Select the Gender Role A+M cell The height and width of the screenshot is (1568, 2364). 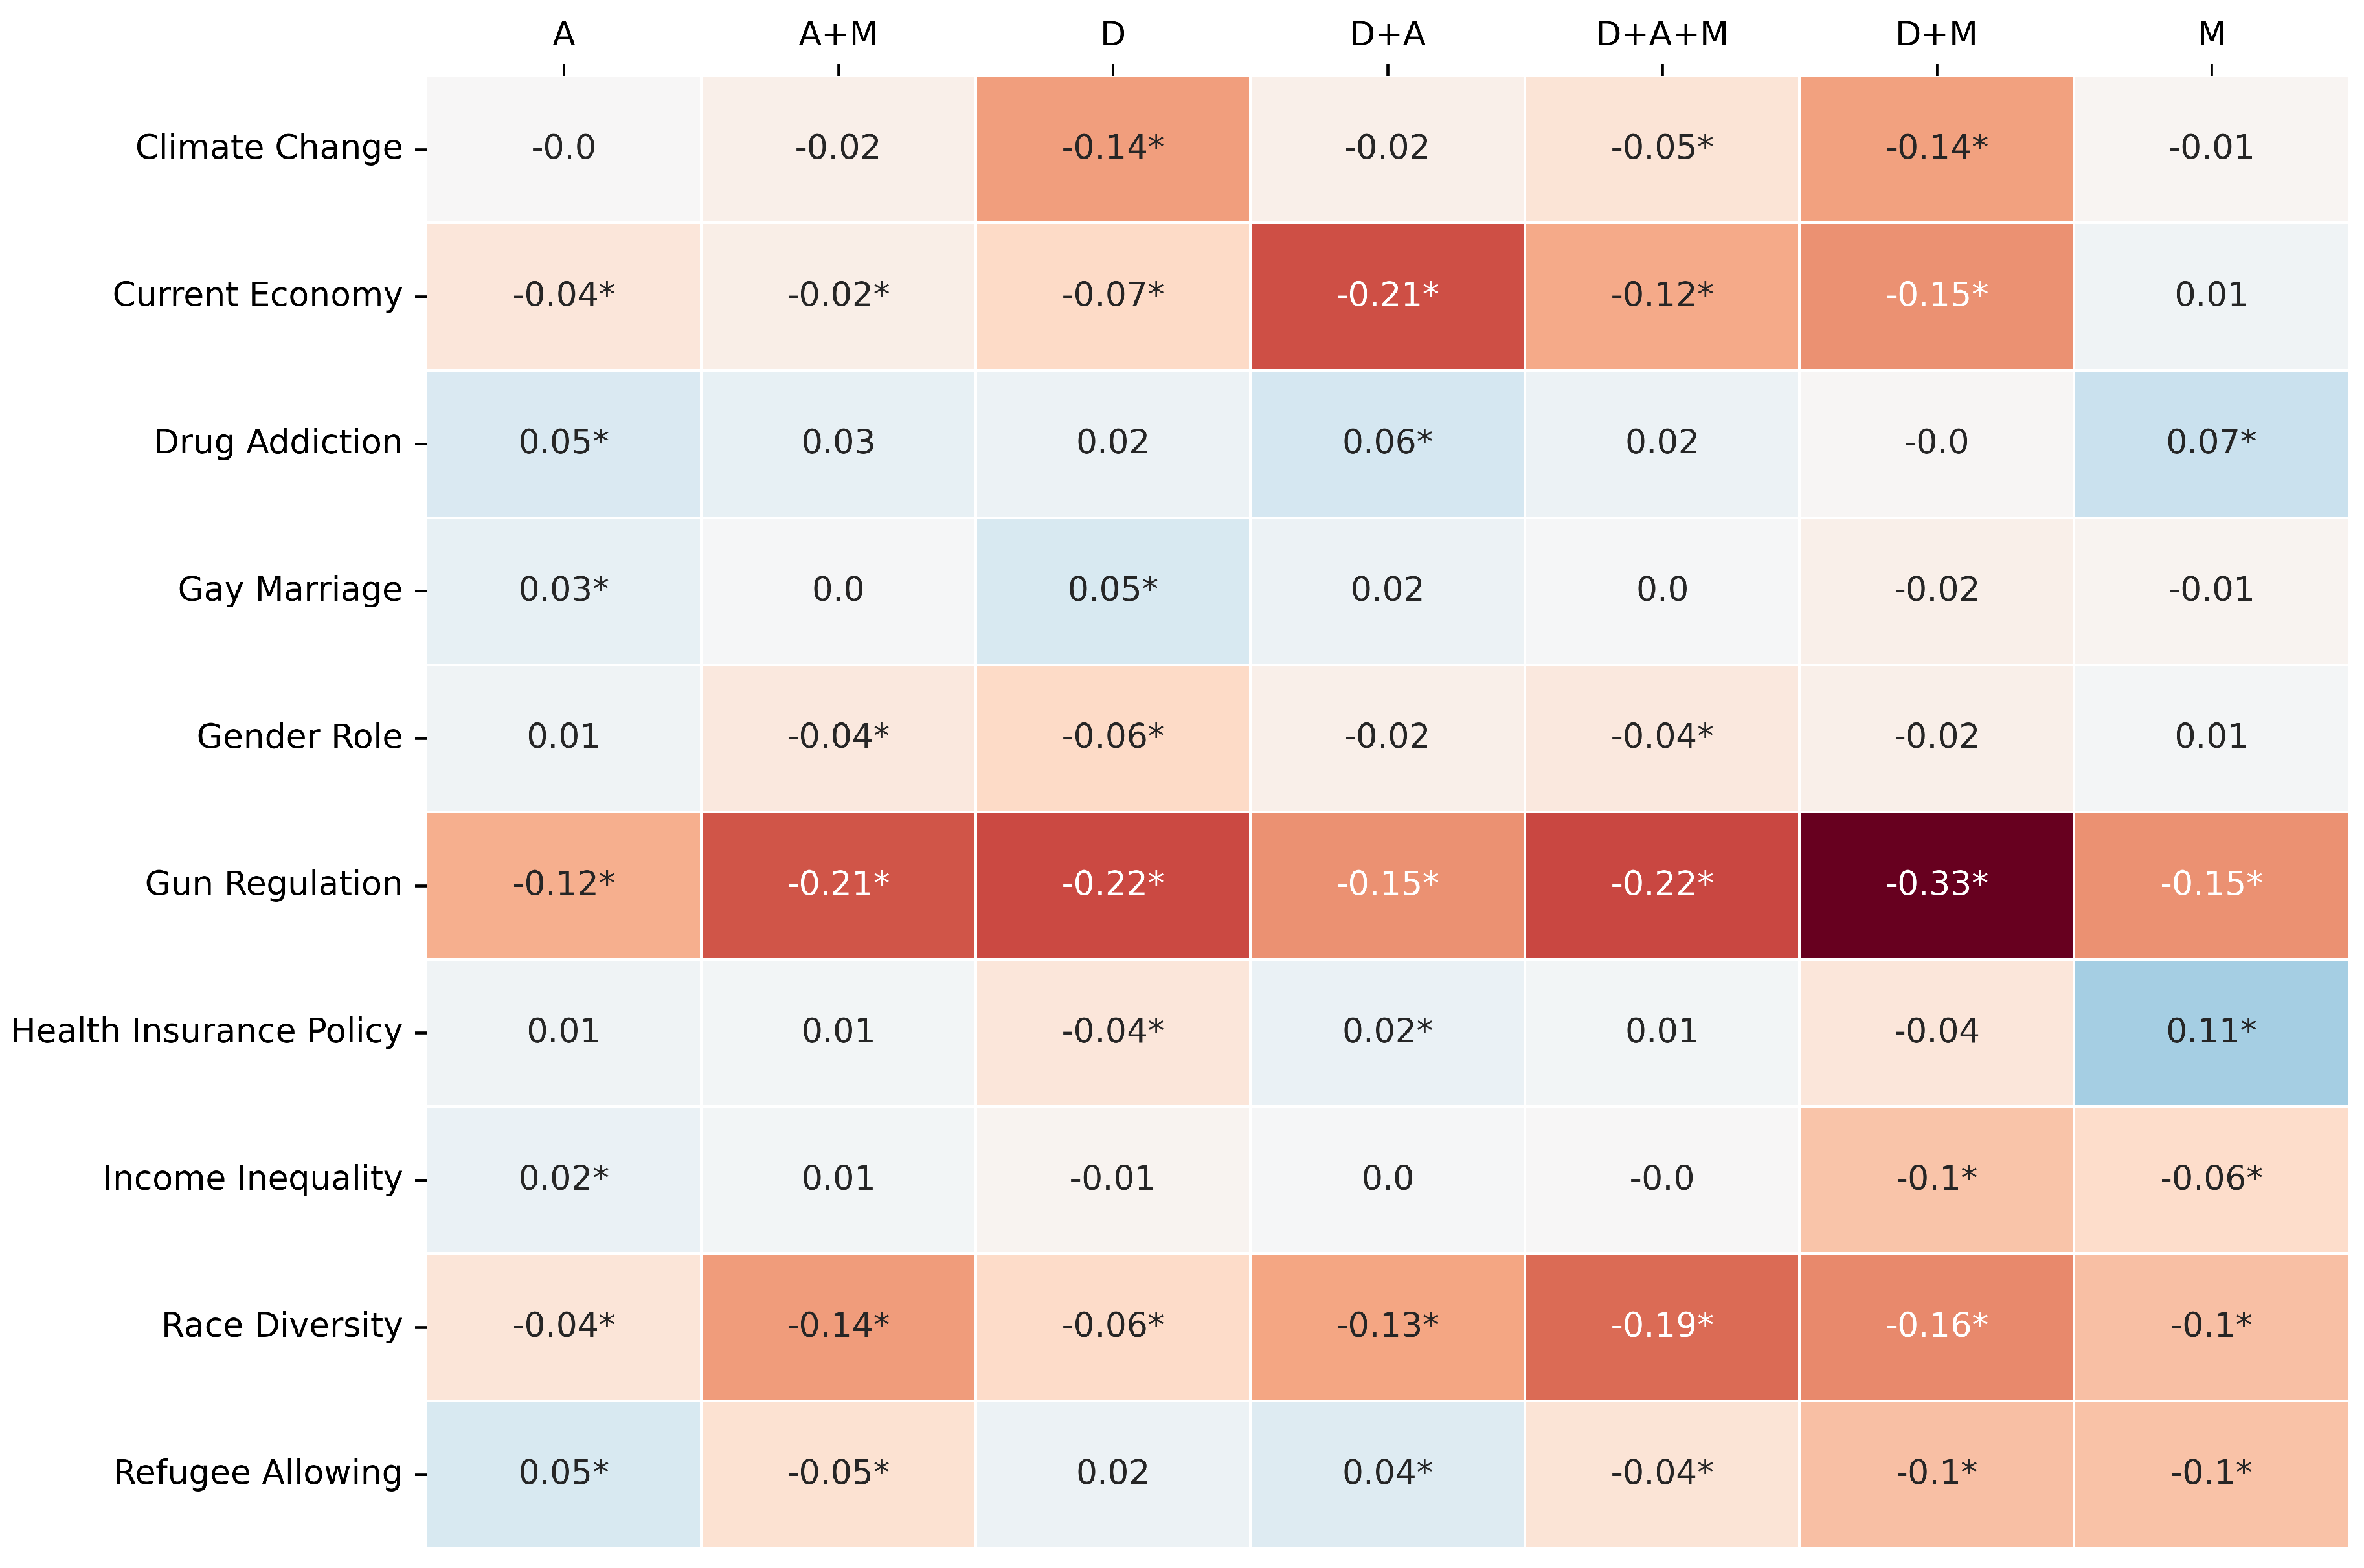pyautogui.click(x=838, y=737)
